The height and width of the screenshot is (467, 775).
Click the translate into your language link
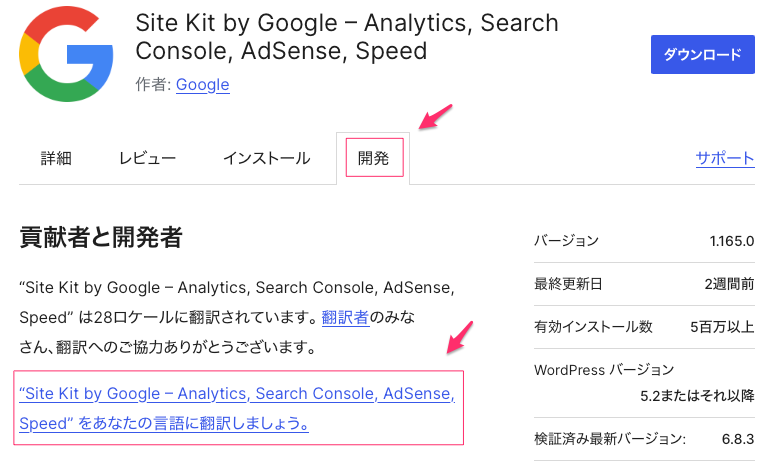click(237, 408)
